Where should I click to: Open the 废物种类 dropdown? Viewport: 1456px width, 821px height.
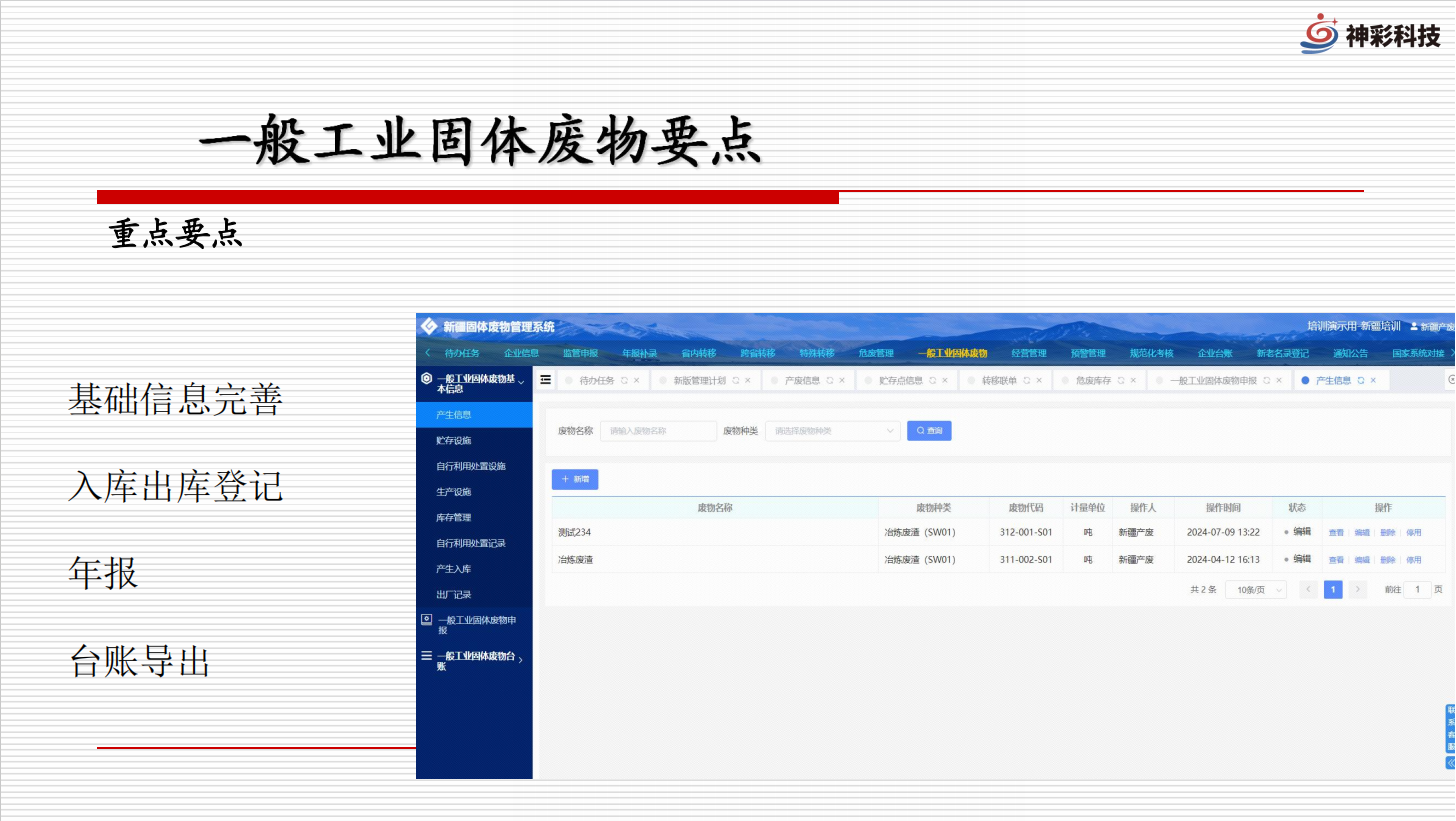click(832, 431)
